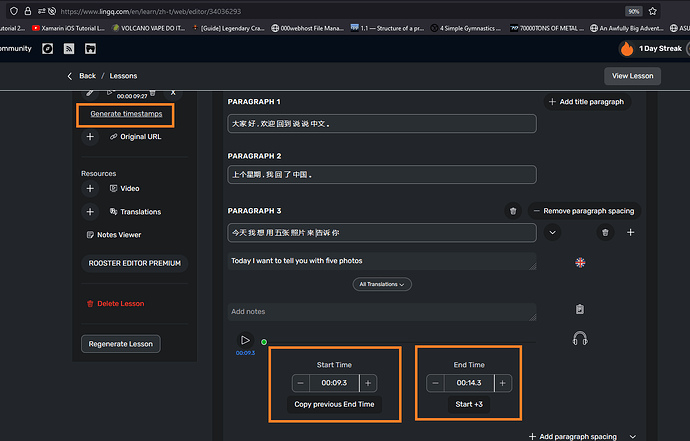Open the All Translations dropdown
Image resolution: width=690 pixels, height=441 pixels.
point(382,284)
